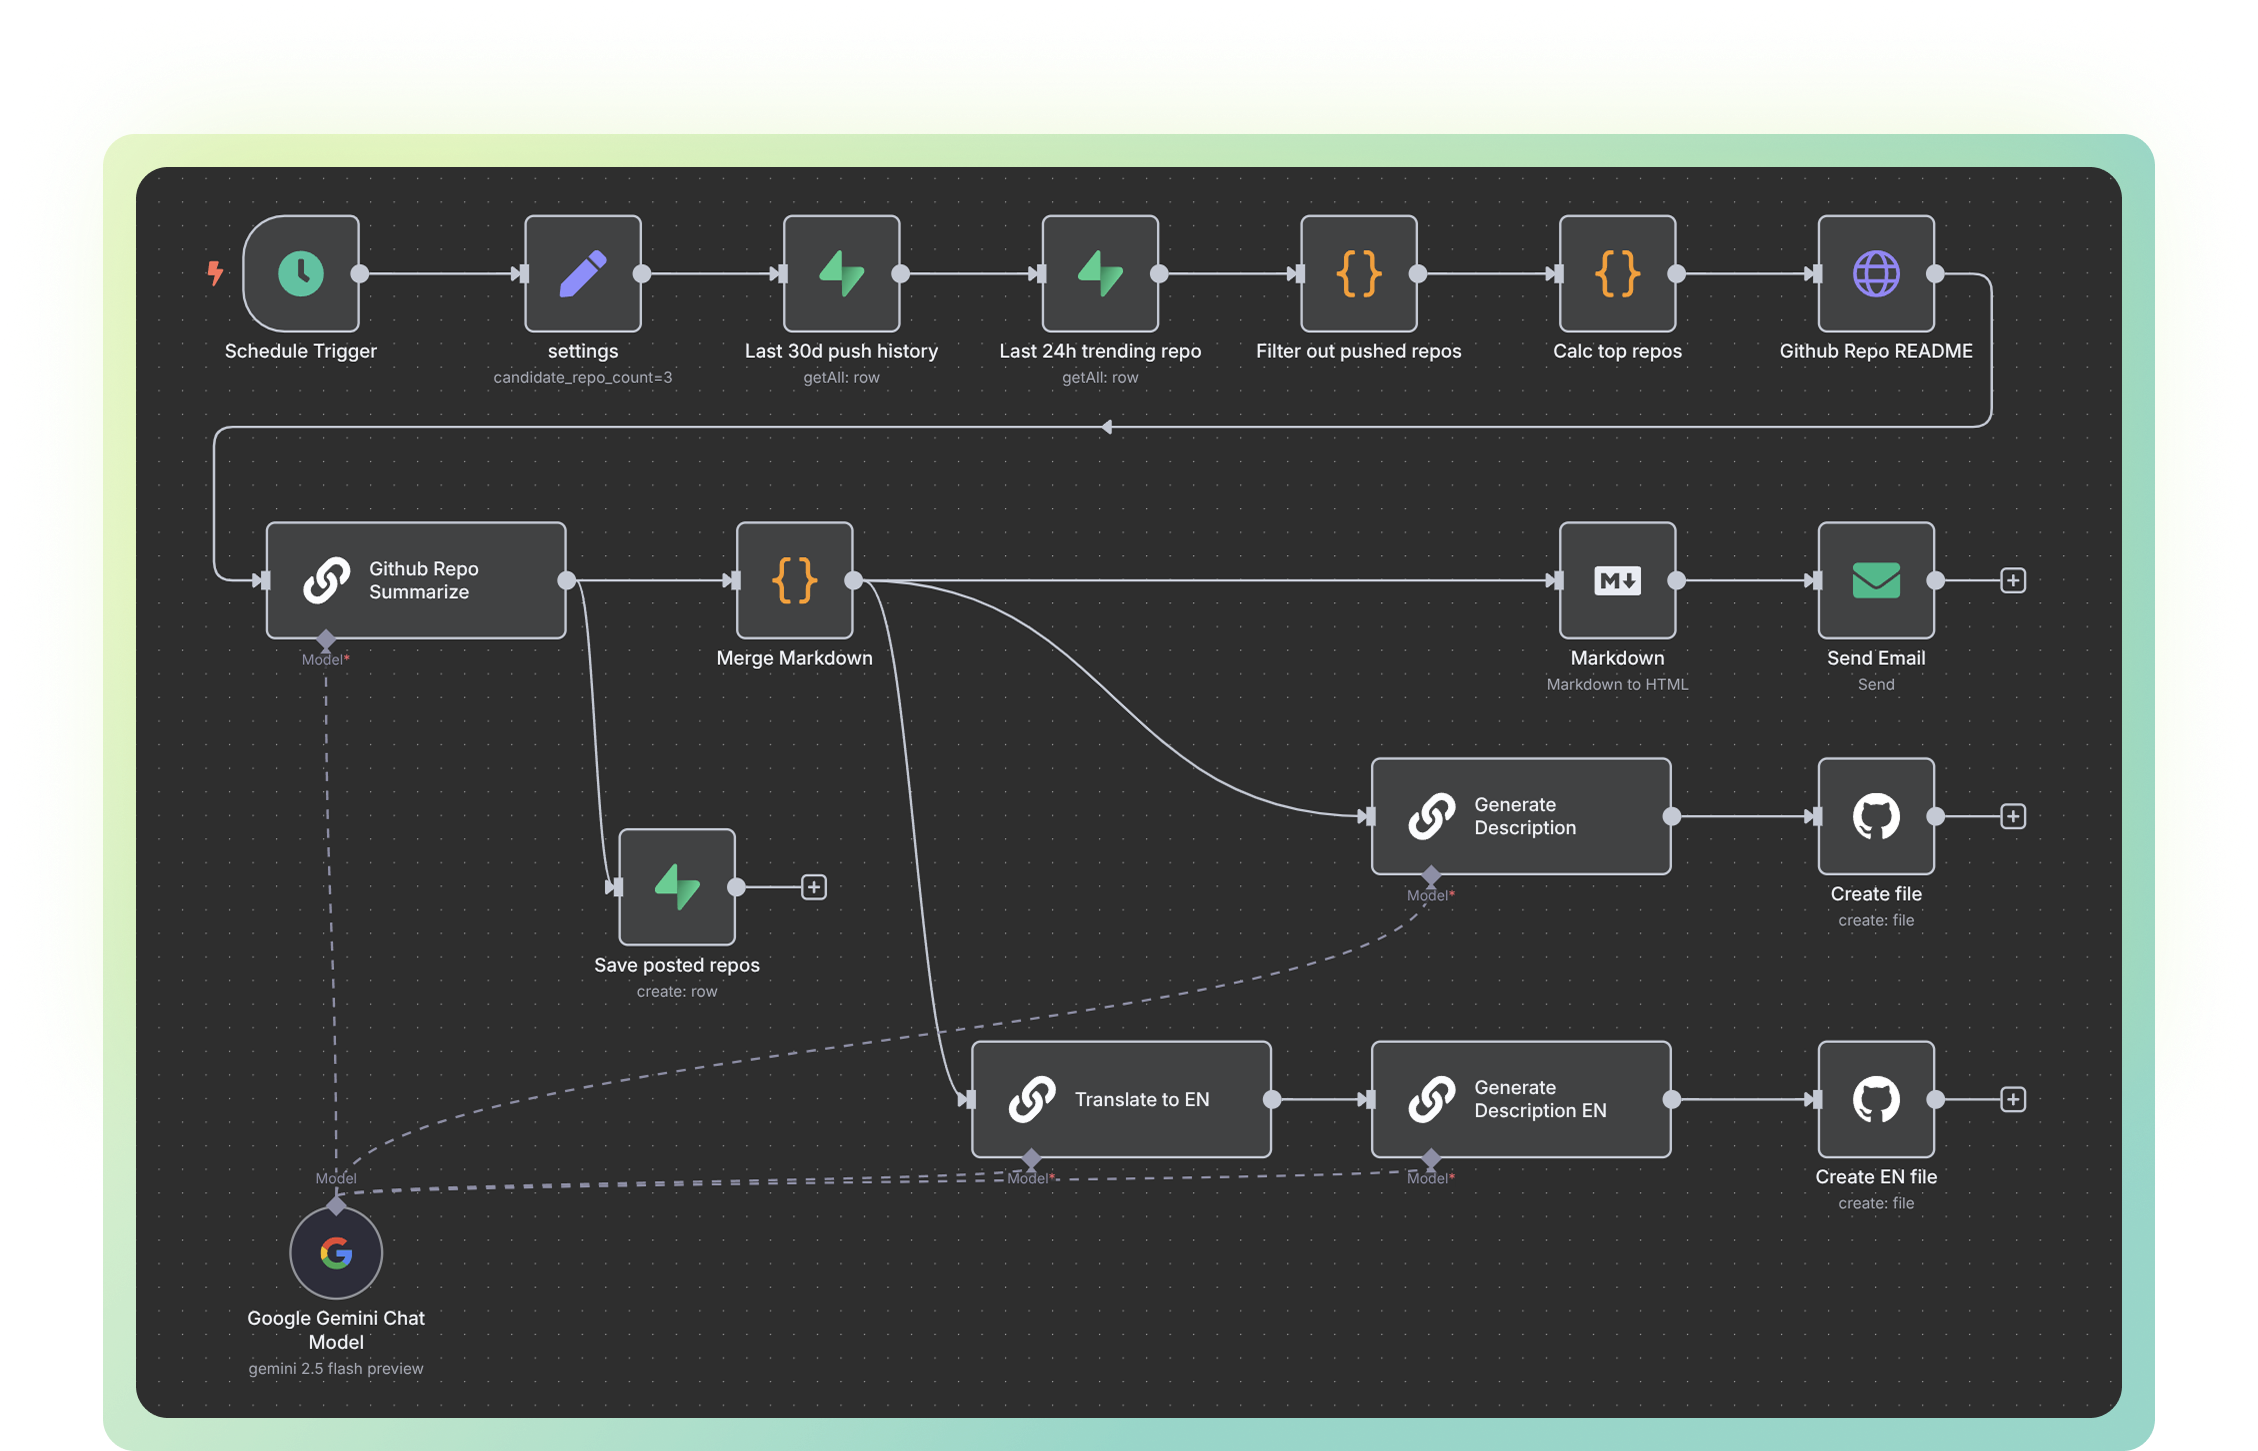Click the output dot of Merge Markdown

click(x=853, y=580)
